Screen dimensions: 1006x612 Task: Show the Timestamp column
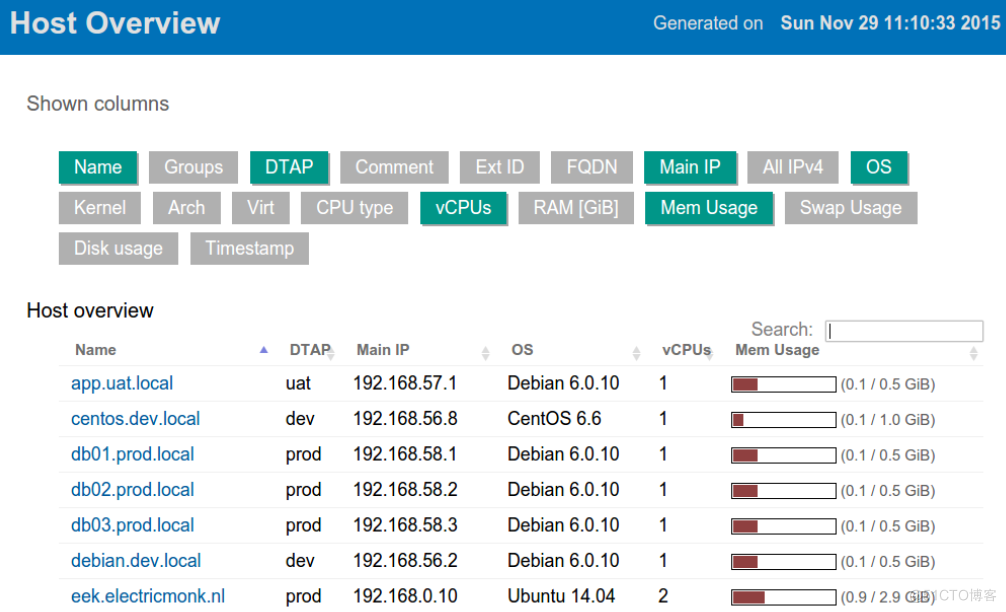coord(249,249)
